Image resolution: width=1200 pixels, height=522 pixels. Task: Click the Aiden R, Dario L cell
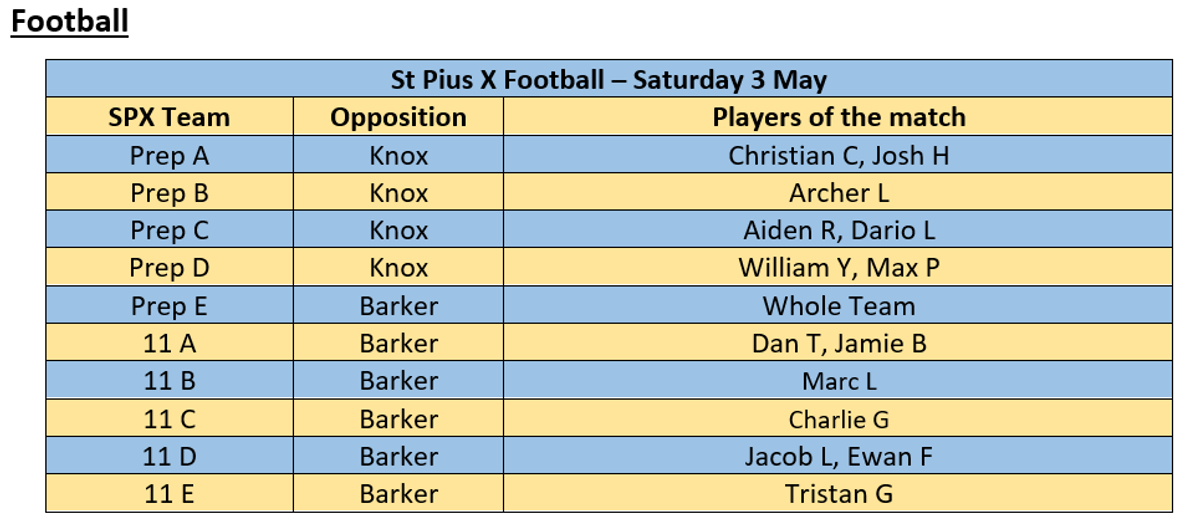[x=838, y=230]
